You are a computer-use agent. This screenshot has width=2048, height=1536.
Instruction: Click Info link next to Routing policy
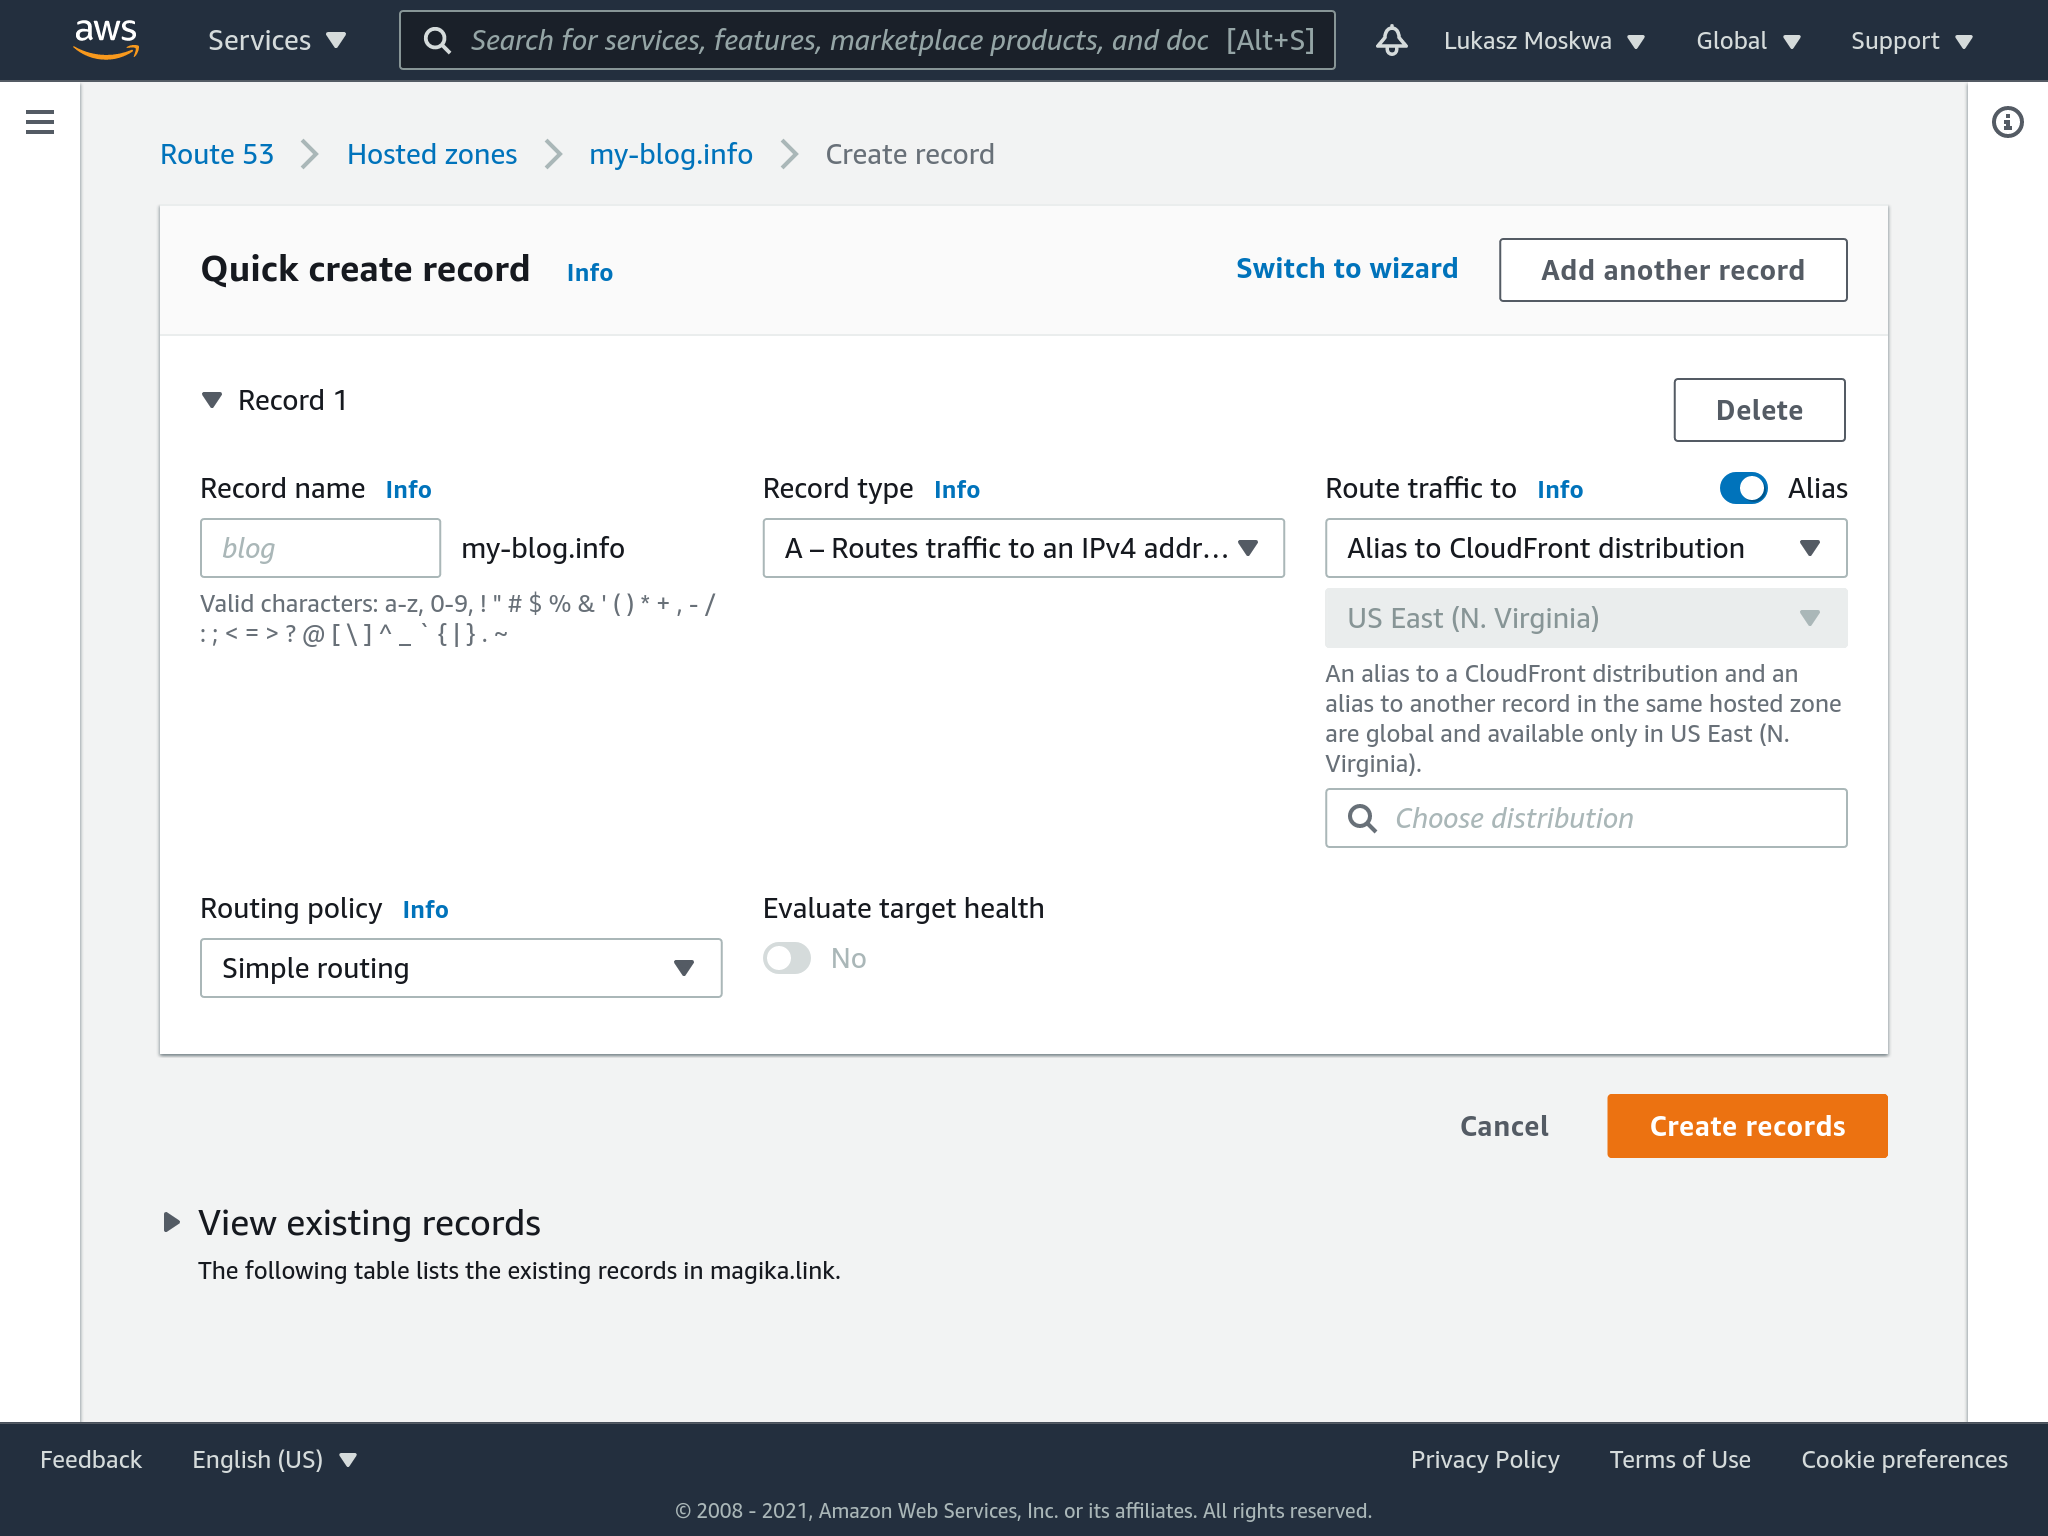425,909
